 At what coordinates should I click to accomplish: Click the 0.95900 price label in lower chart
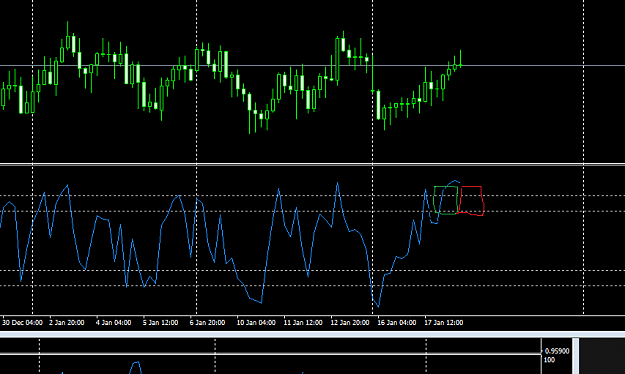pos(557,351)
